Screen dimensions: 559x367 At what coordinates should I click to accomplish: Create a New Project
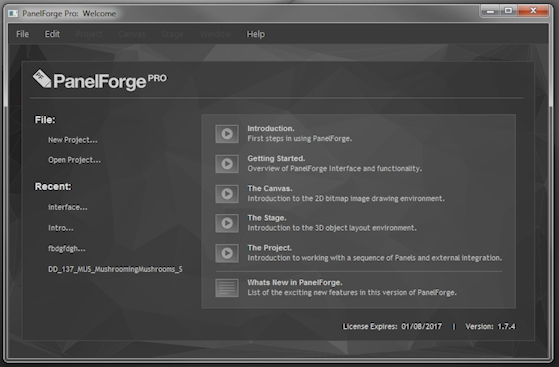point(73,140)
